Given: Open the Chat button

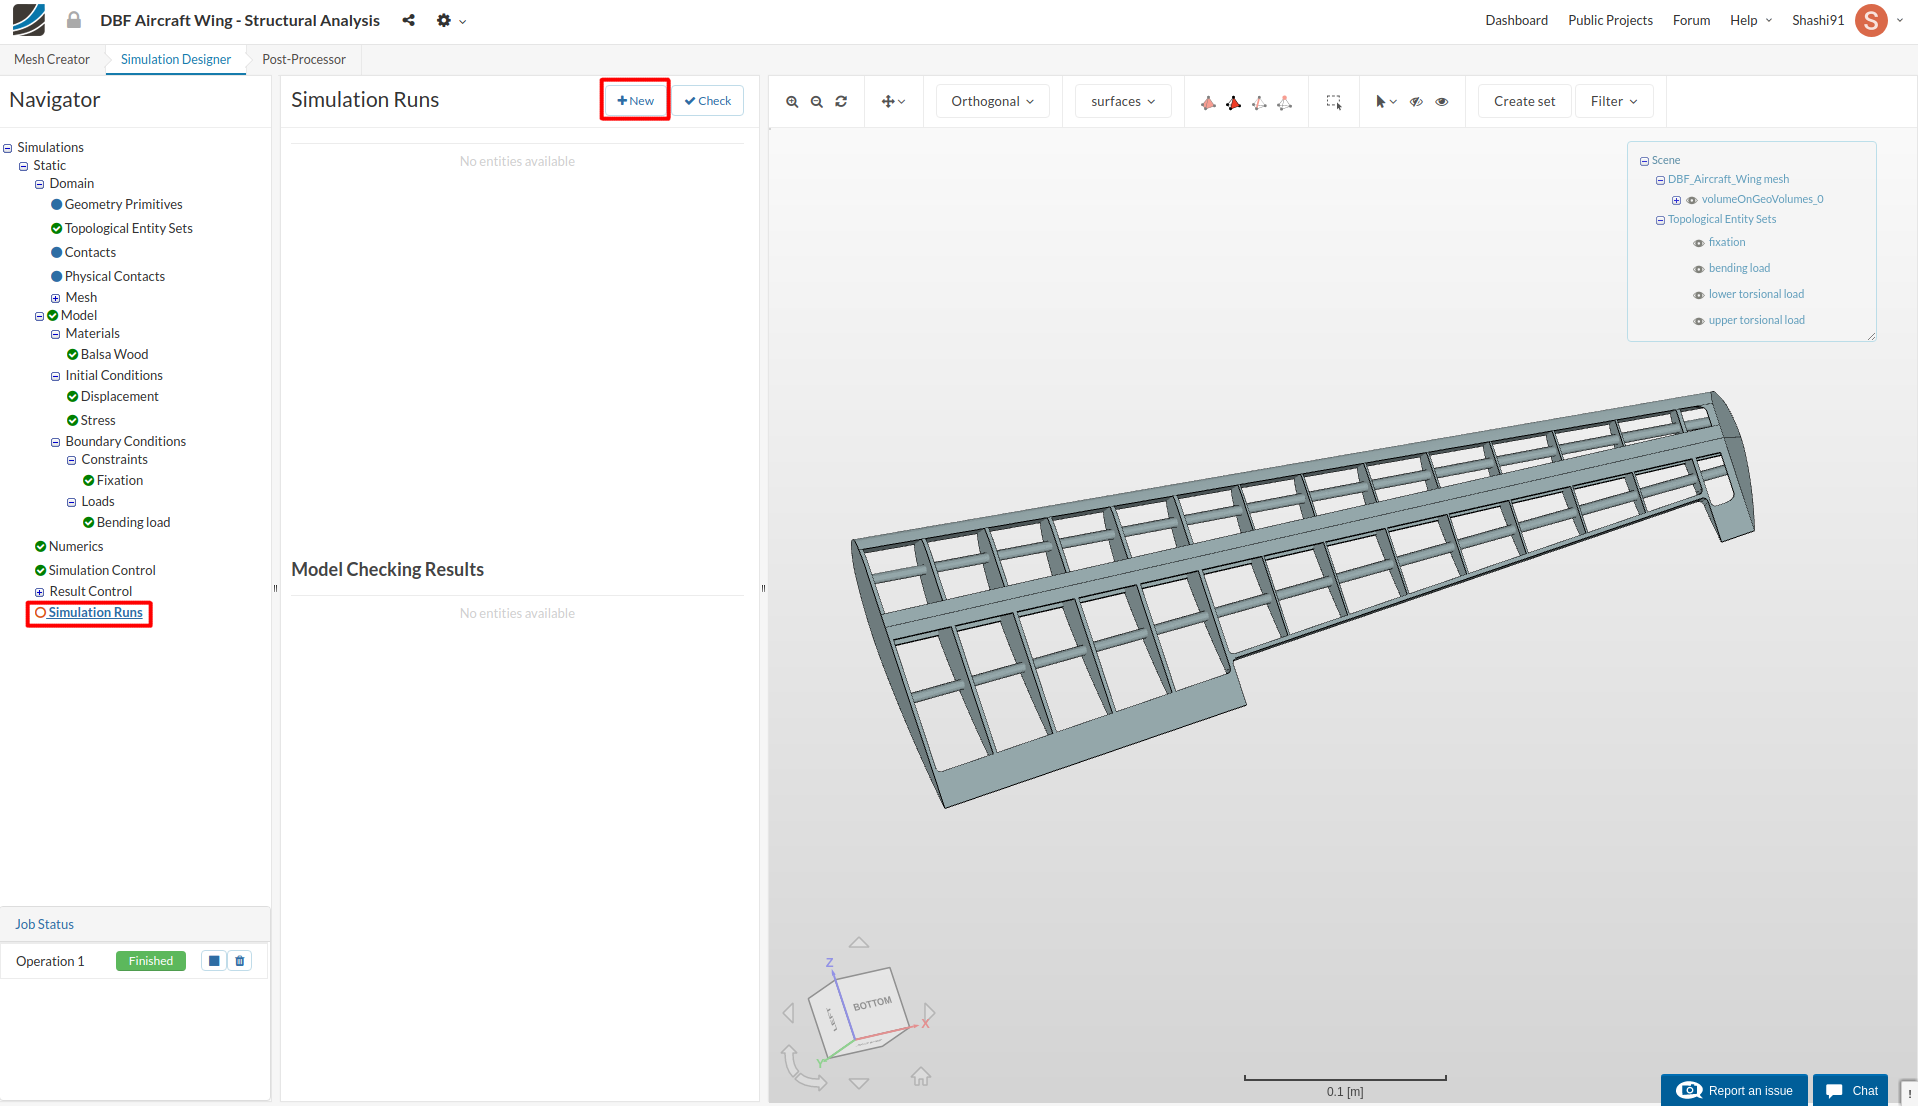Looking at the screenshot, I should [1851, 1090].
